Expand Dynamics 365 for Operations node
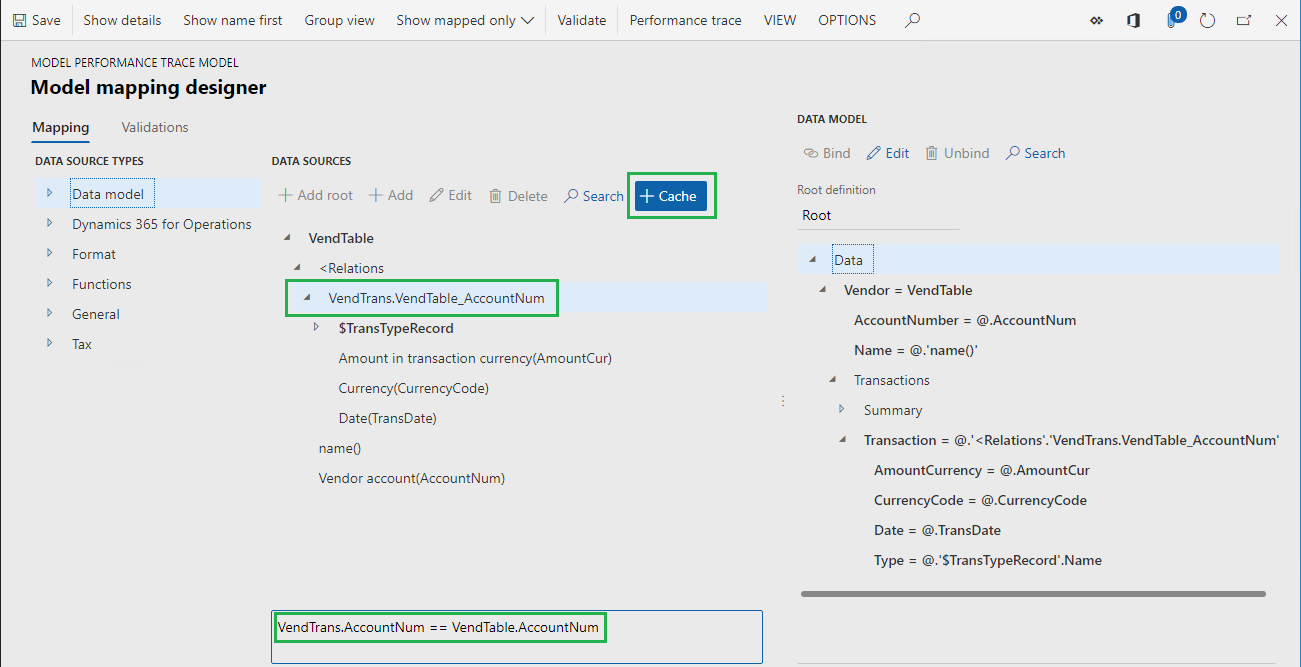Viewport: 1301px width, 667px height. [x=50, y=223]
